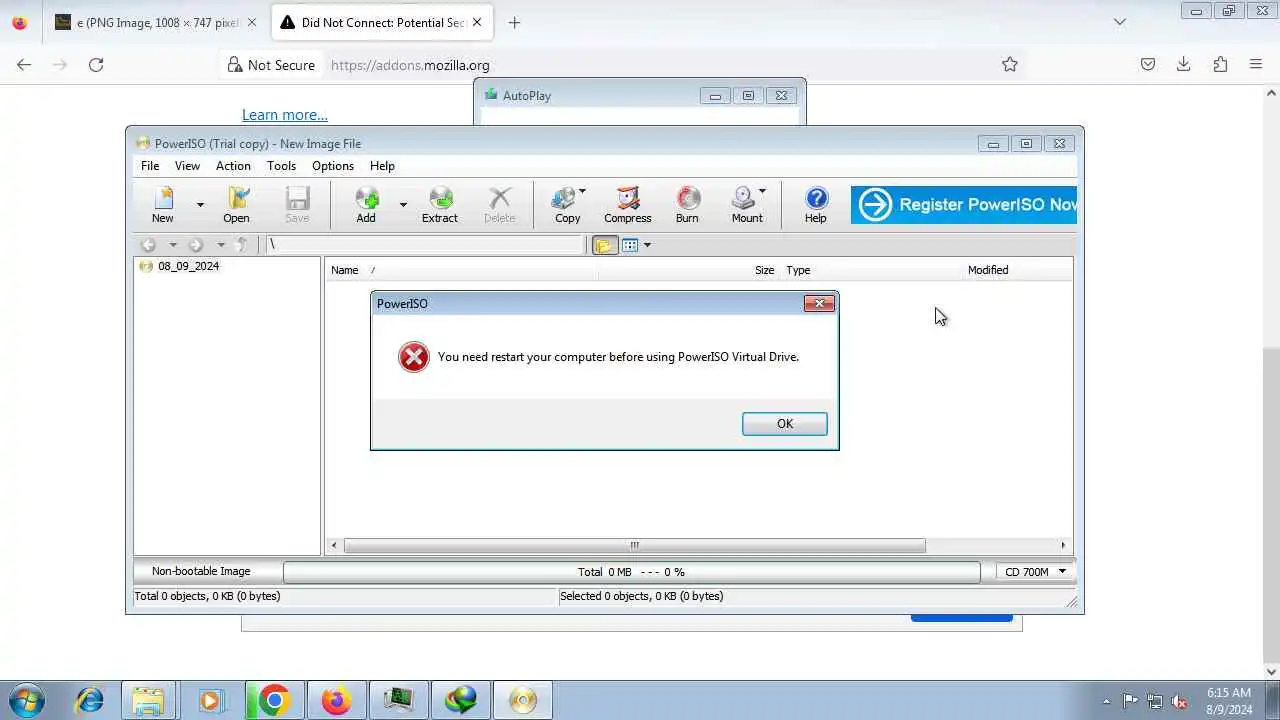This screenshot has width=1280, height=720.
Task: Expand the Add button dropdown arrow
Action: point(403,205)
